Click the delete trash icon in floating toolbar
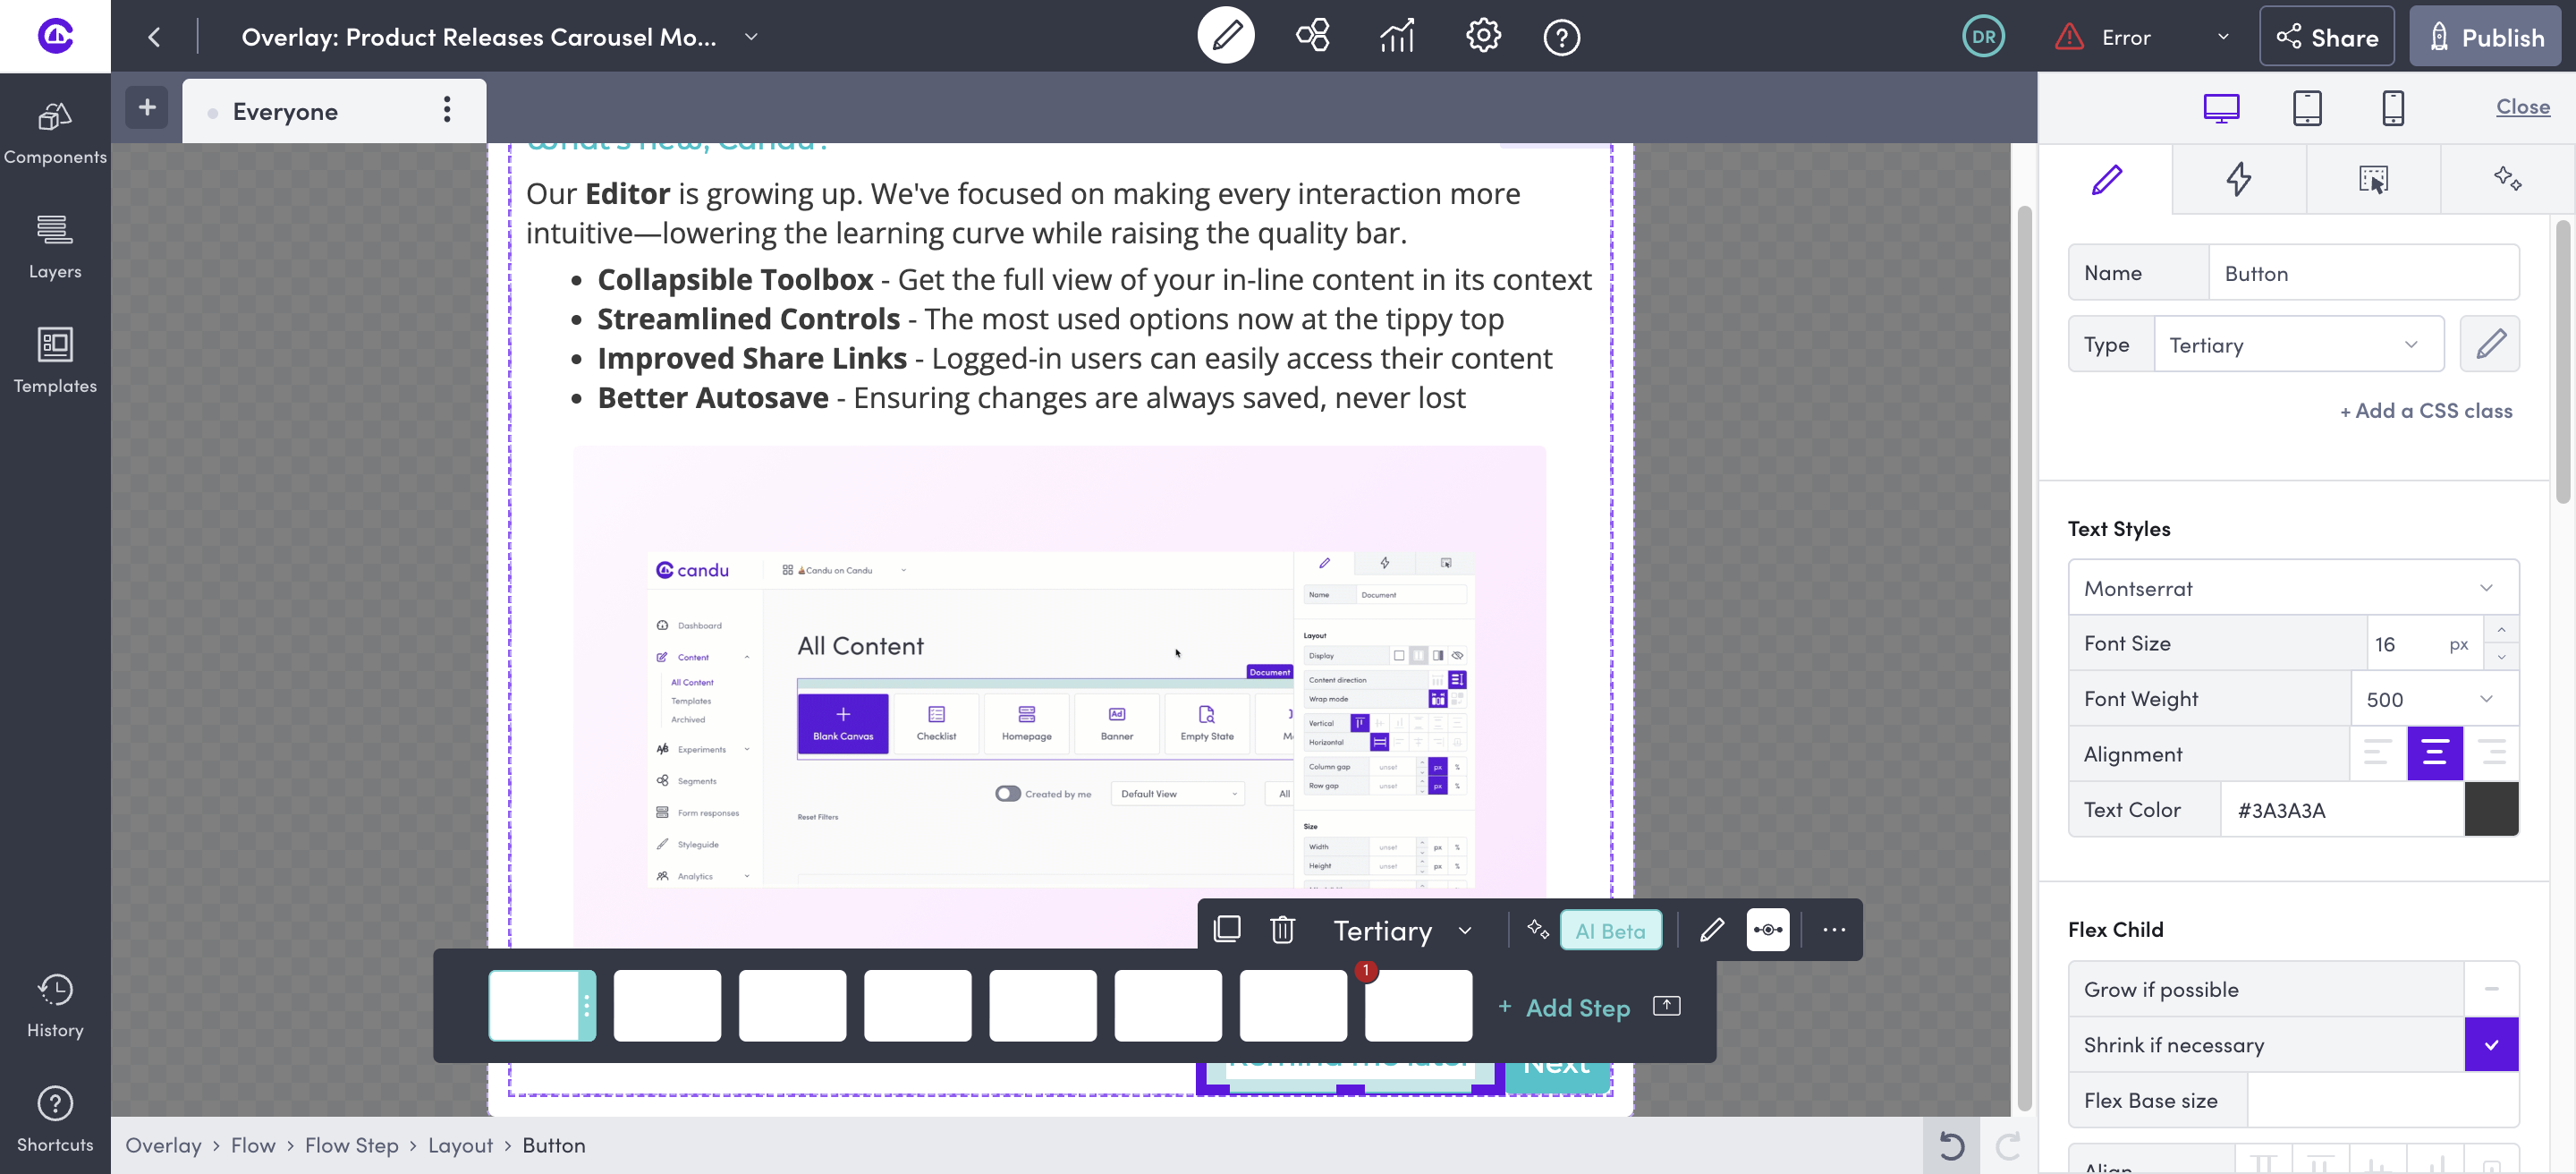The width and height of the screenshot is (2576, 1174). point(1282,930)
